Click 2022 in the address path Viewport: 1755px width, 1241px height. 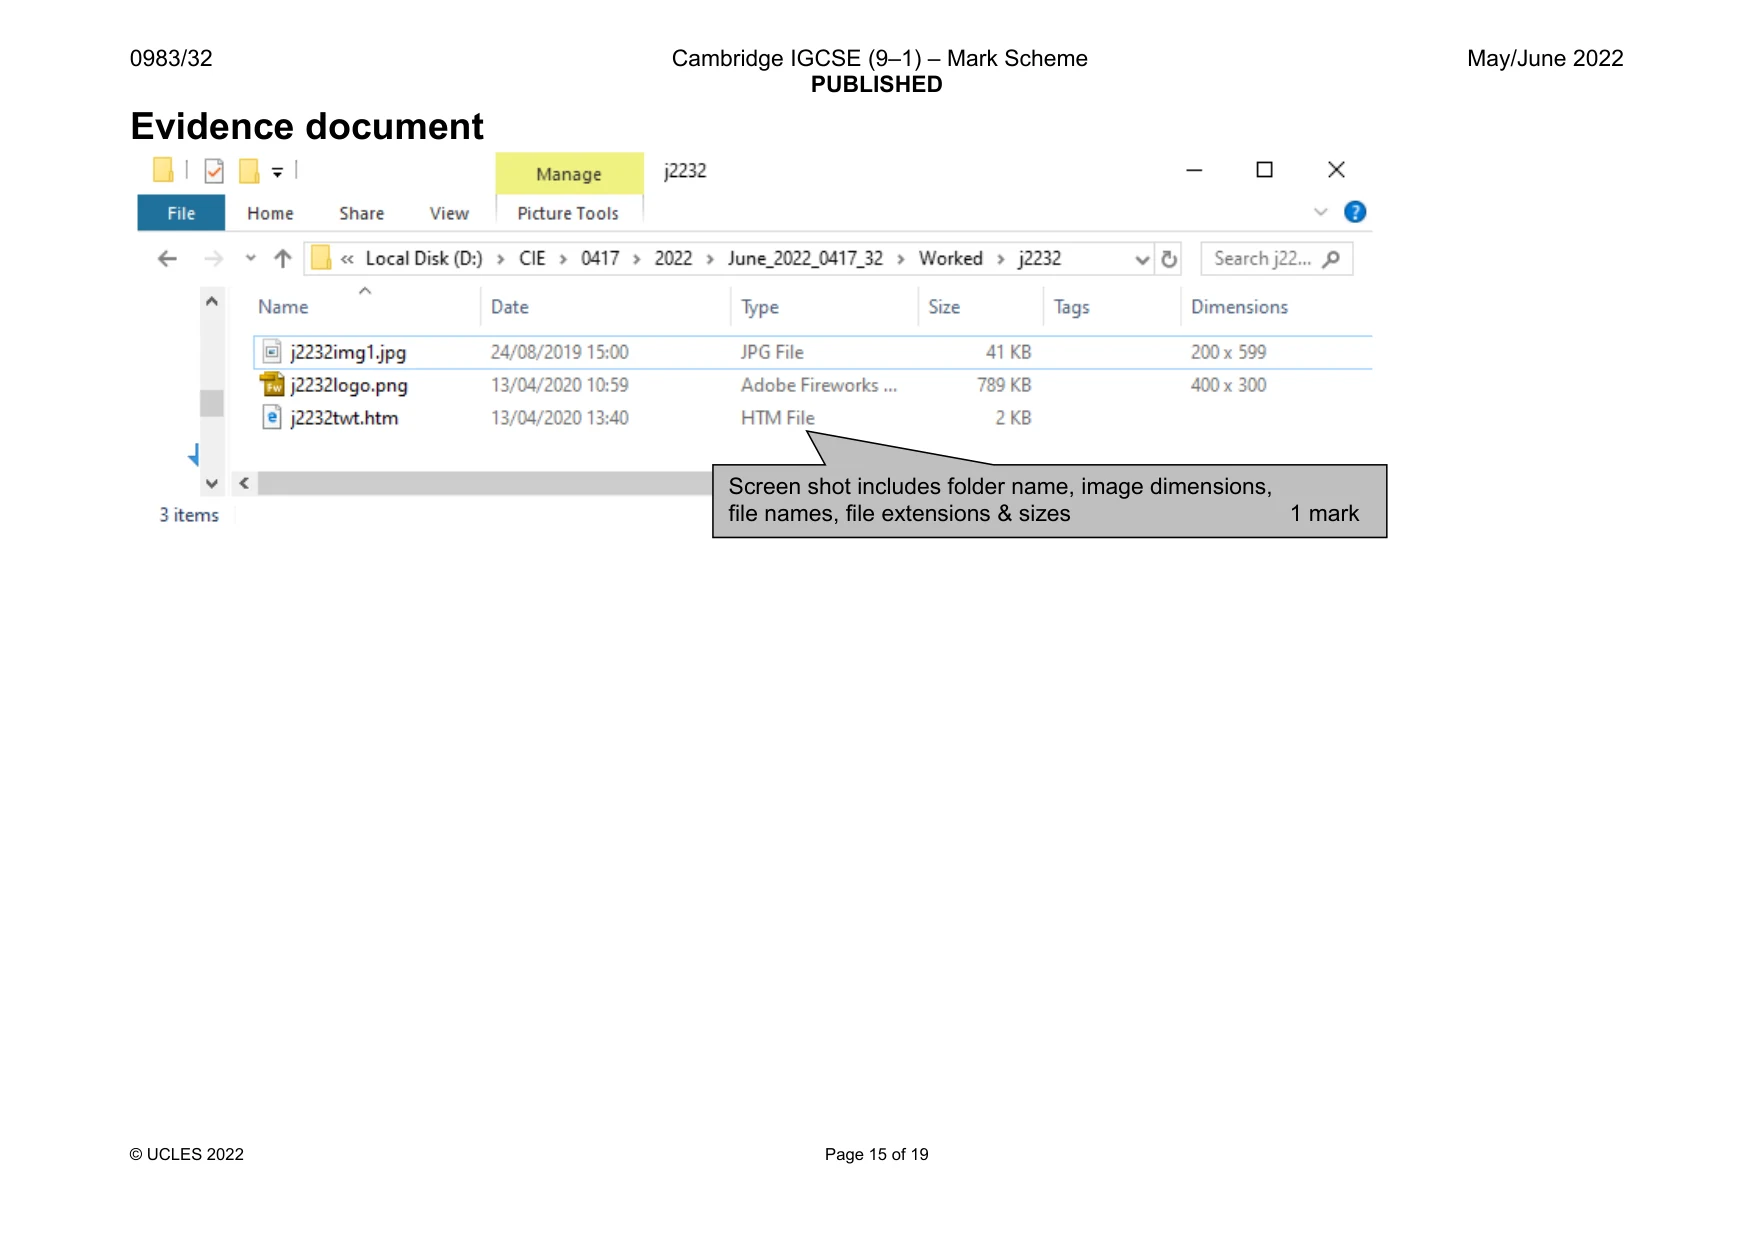coord(673,258)
